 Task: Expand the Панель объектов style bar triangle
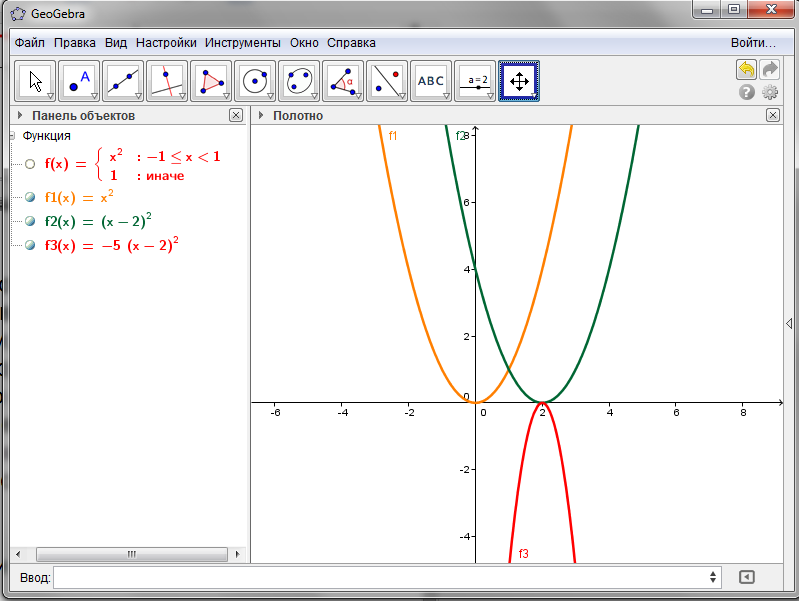pyautogui.click(x=20, y=115)
